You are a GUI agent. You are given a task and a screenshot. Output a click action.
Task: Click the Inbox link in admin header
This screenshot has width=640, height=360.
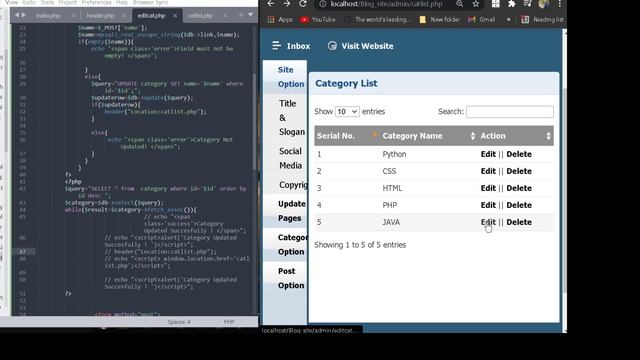click(291, 46)
